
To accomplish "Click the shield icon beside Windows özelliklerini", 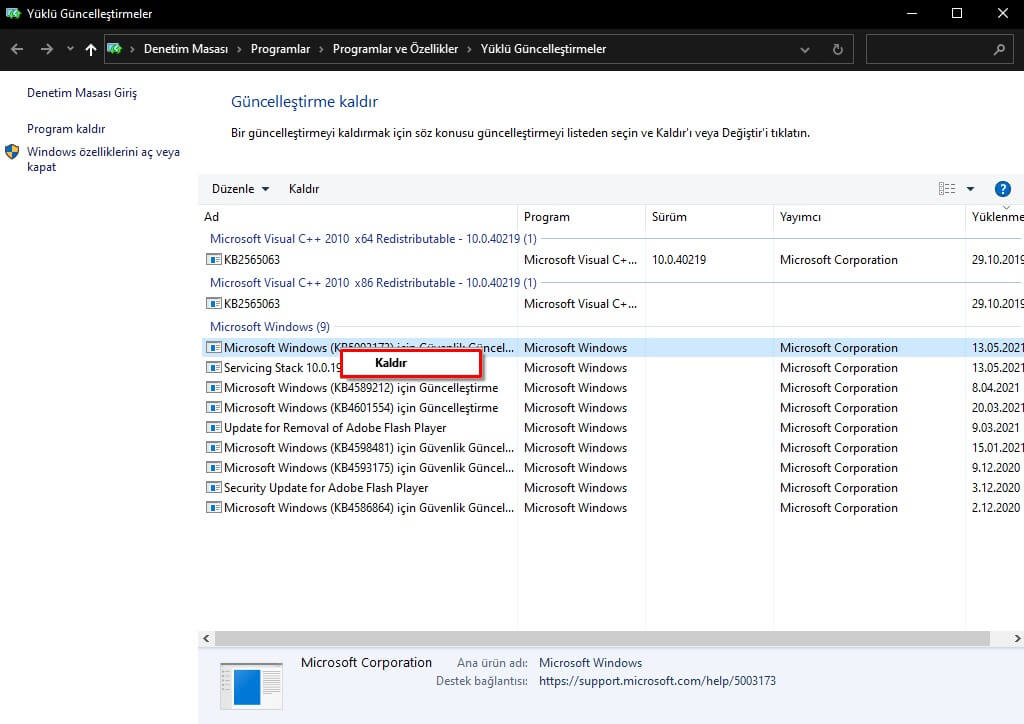I will (12, 152).
